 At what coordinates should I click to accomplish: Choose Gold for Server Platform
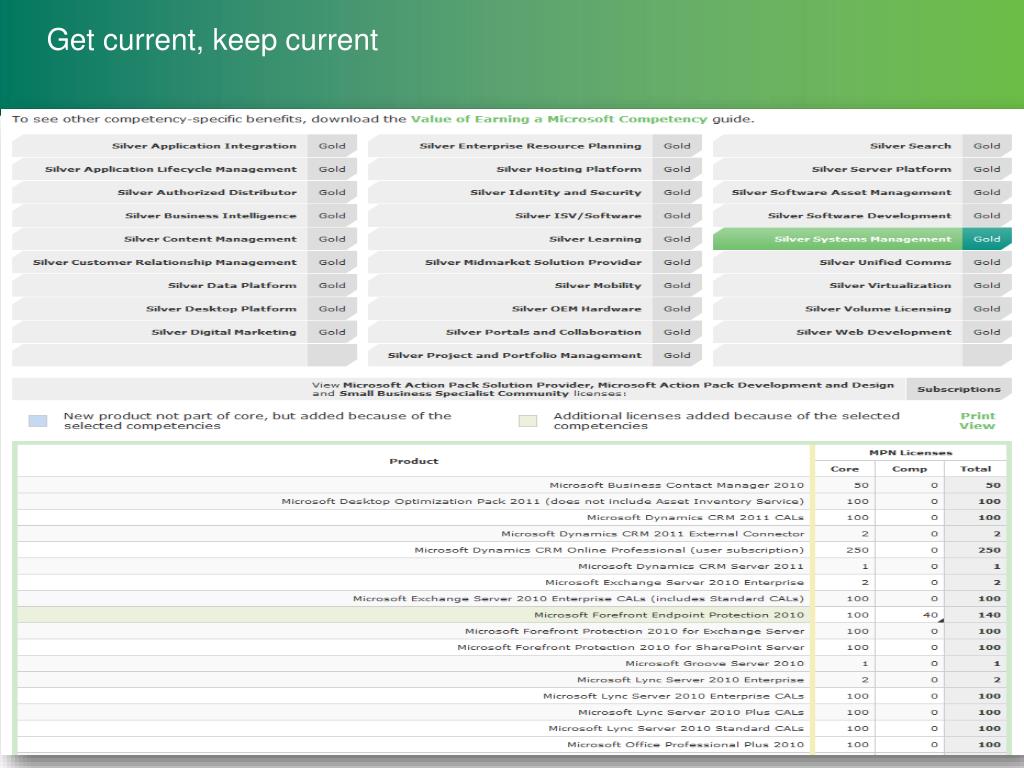point(987,170)
